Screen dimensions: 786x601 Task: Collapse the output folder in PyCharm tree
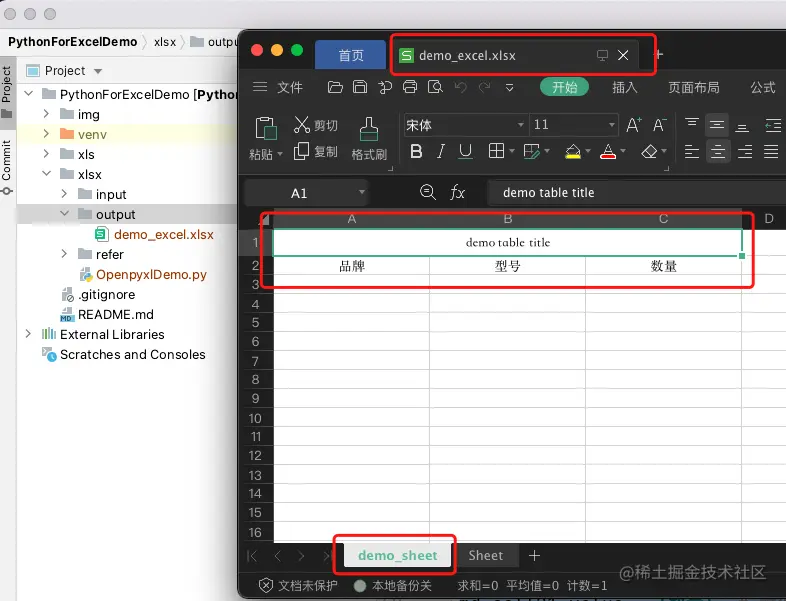tap(64, 214)
